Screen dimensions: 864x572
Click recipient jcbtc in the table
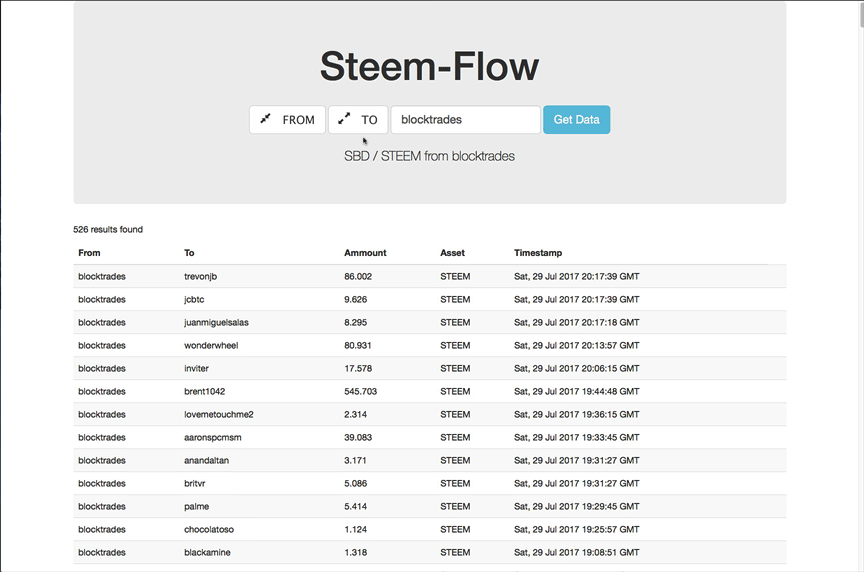[x=194, y=299]
